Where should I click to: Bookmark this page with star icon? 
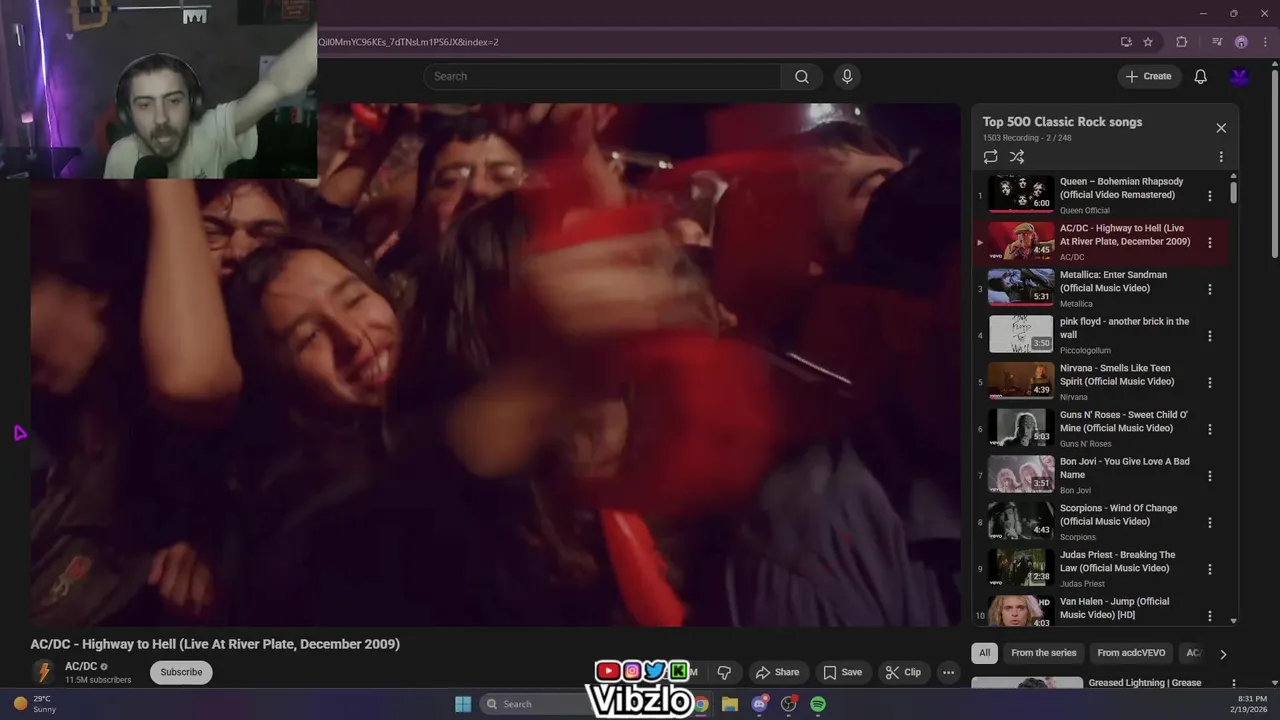tap(1148, 42)
